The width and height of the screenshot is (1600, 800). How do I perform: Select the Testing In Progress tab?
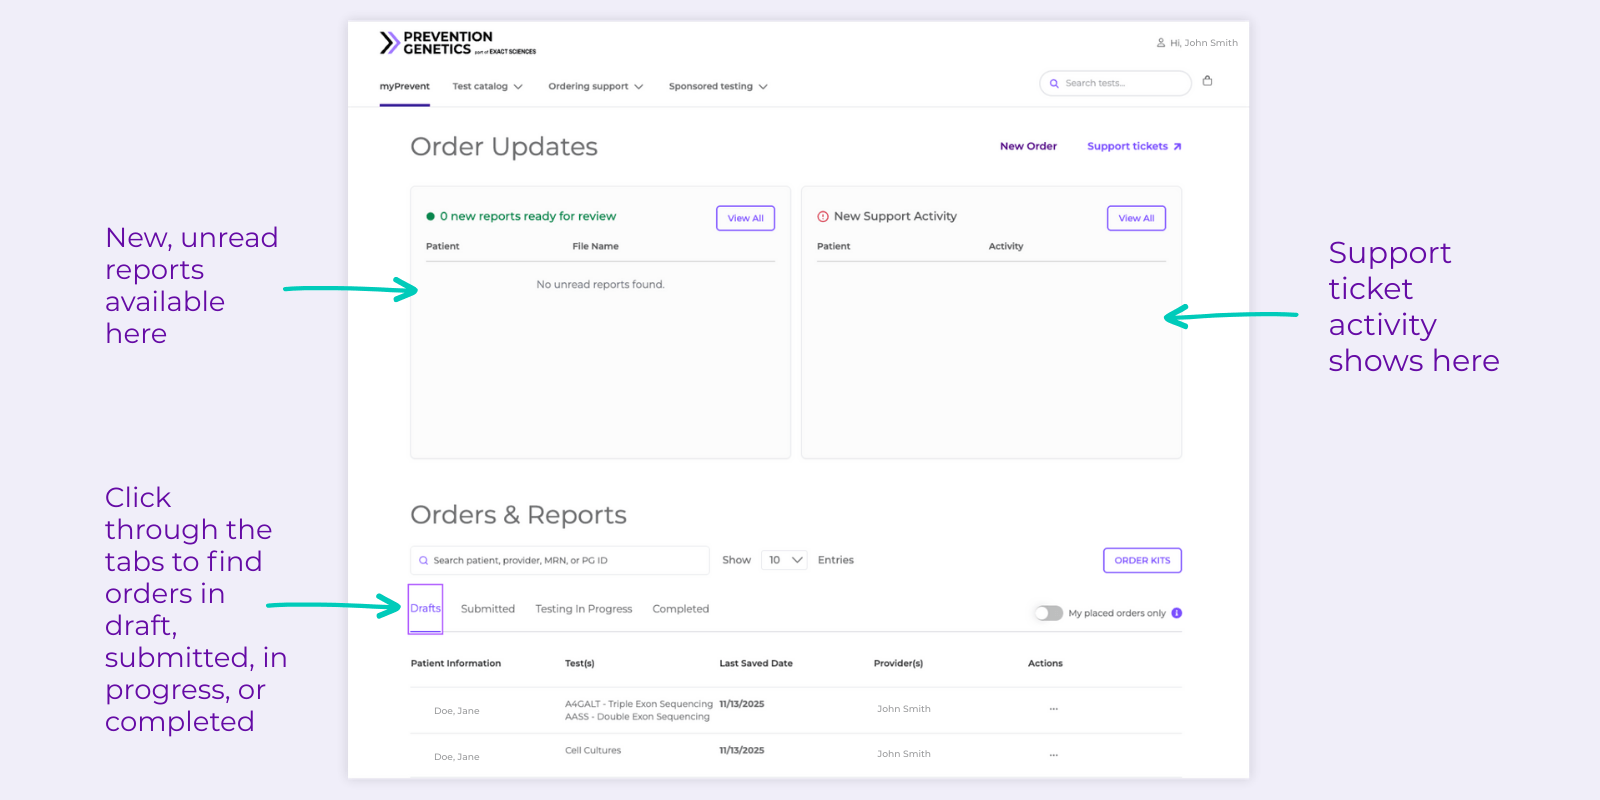coord(583,609)
